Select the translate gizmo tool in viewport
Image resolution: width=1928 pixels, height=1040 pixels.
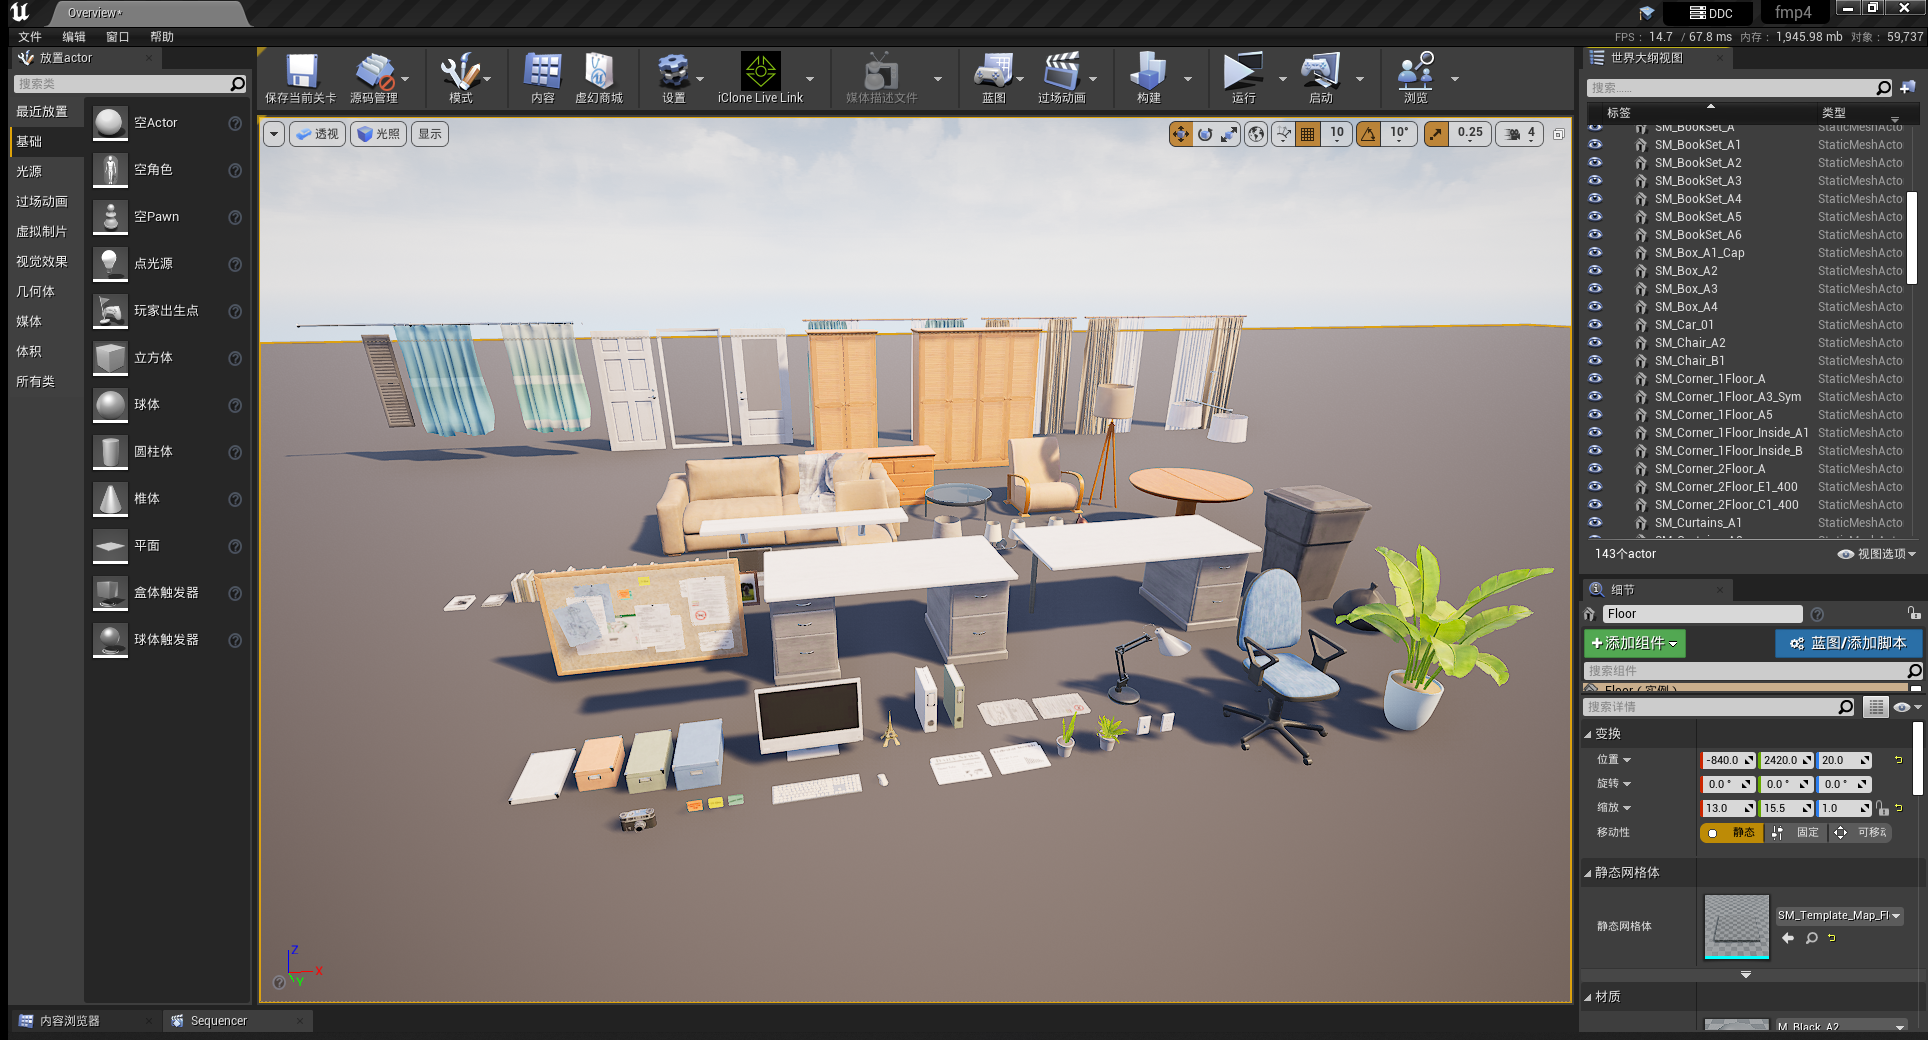point(1181,134)
